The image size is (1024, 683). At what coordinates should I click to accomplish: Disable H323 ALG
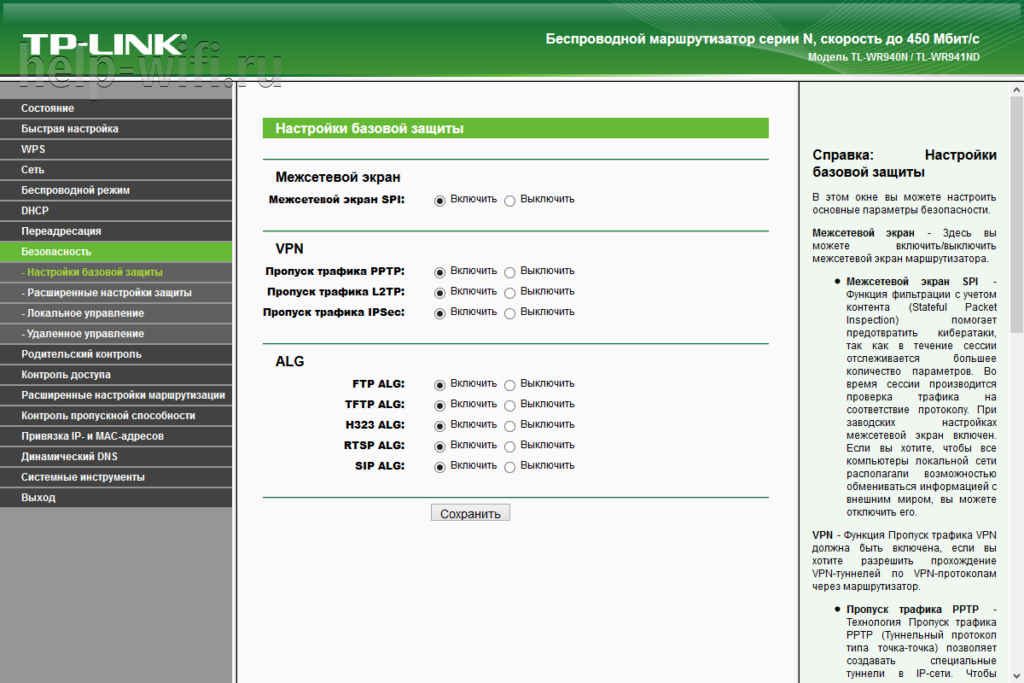pyautogui.click(x=510, y=426)
